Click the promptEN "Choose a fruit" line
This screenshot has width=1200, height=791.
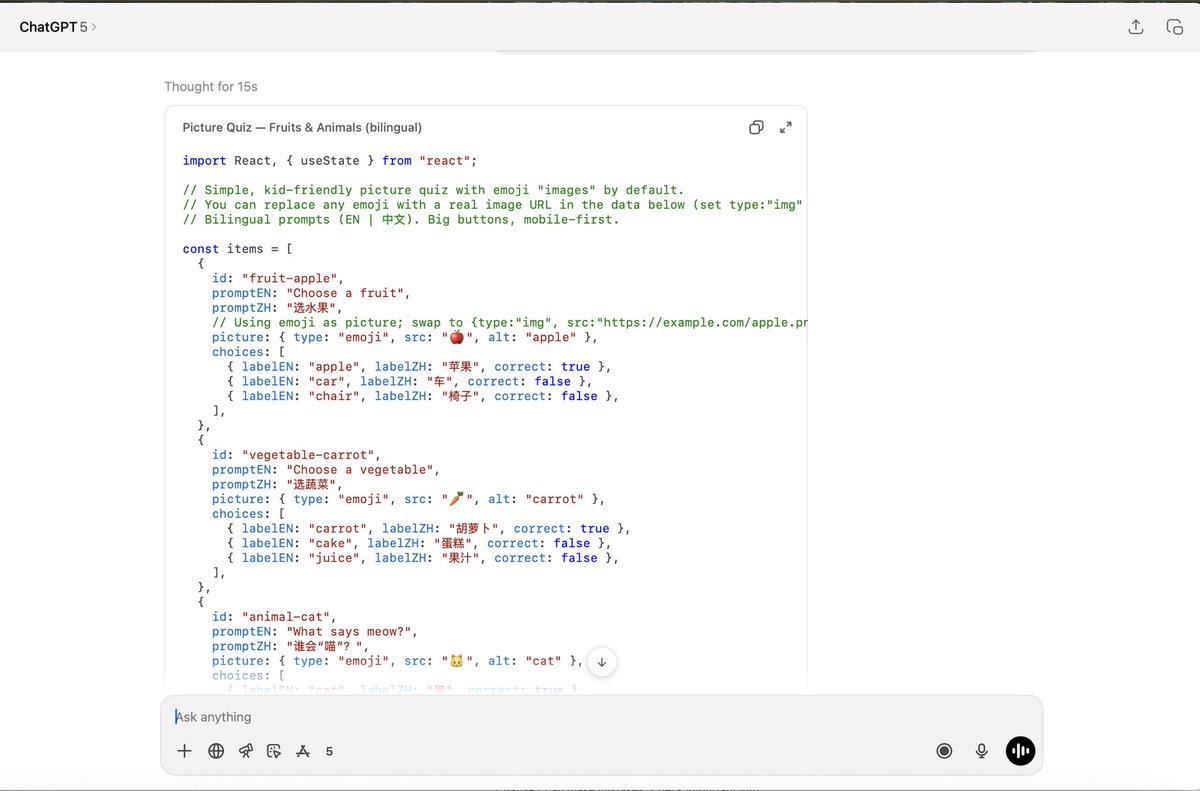coord(311,293)
